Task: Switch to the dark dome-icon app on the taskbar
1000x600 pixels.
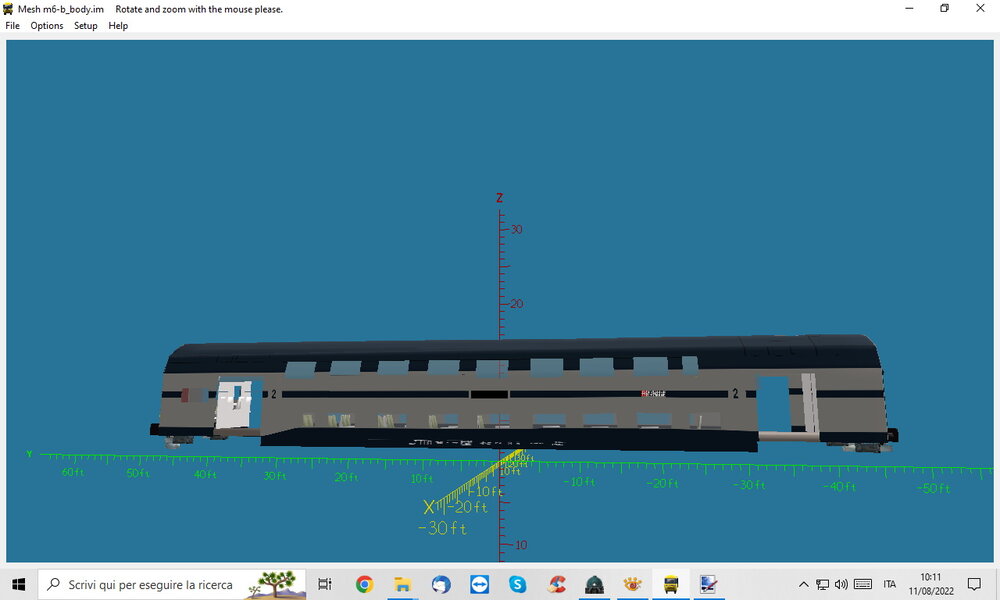Action: click(594, 584)
